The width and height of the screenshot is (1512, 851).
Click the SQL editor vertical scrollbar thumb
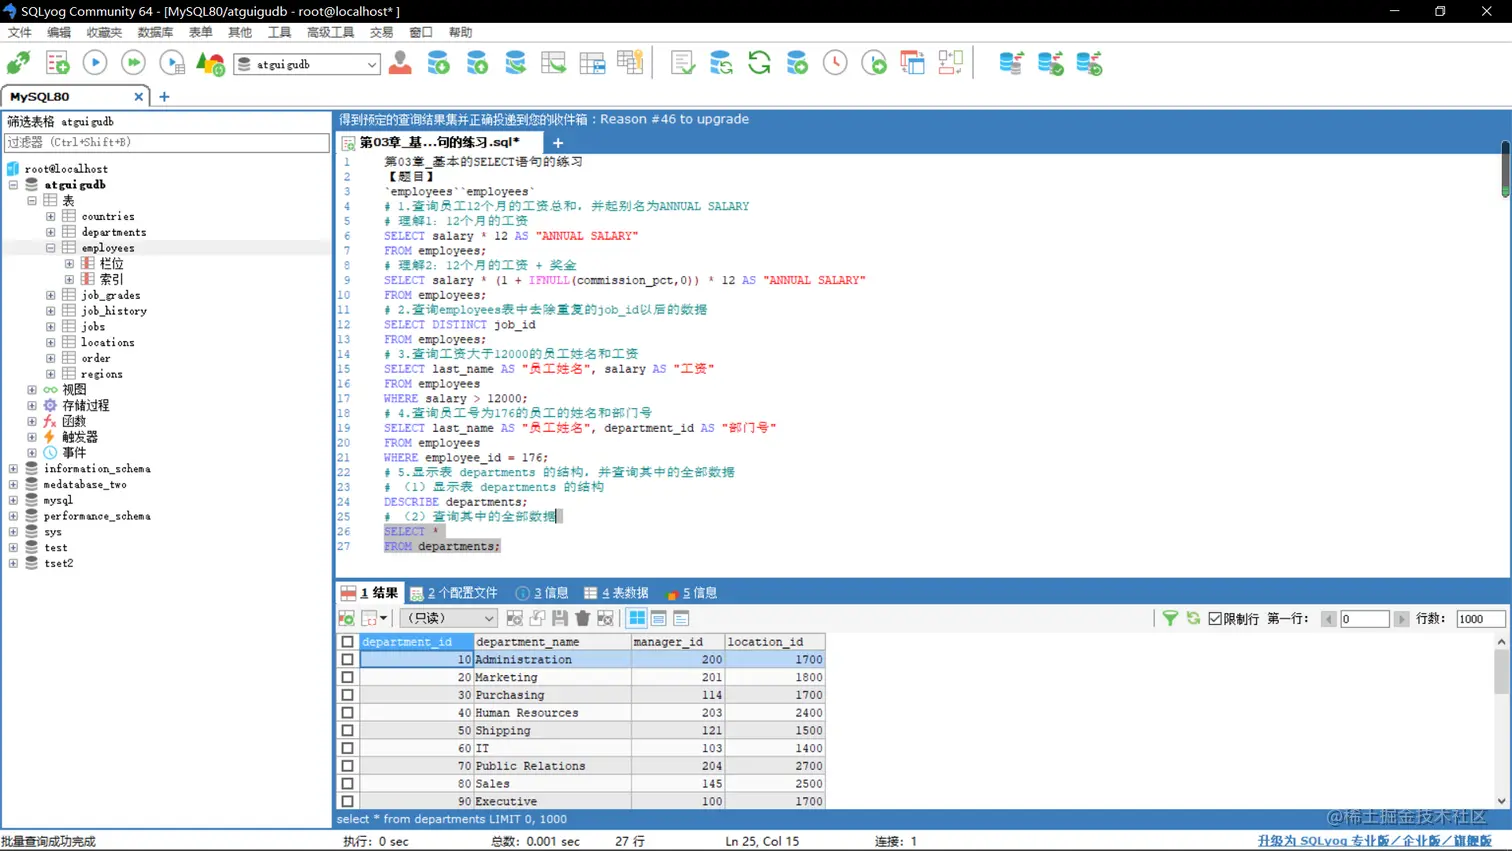click(x=1505, y=169)
